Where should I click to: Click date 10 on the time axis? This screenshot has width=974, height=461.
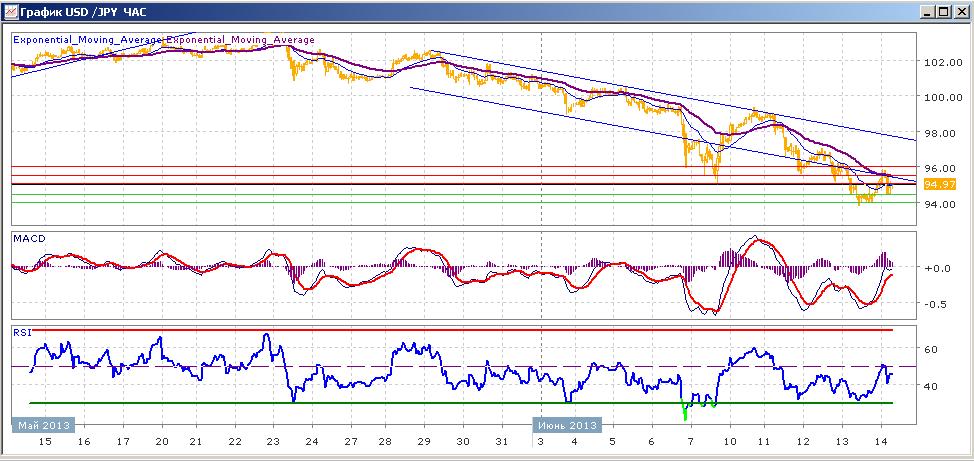tap(729, 442)
